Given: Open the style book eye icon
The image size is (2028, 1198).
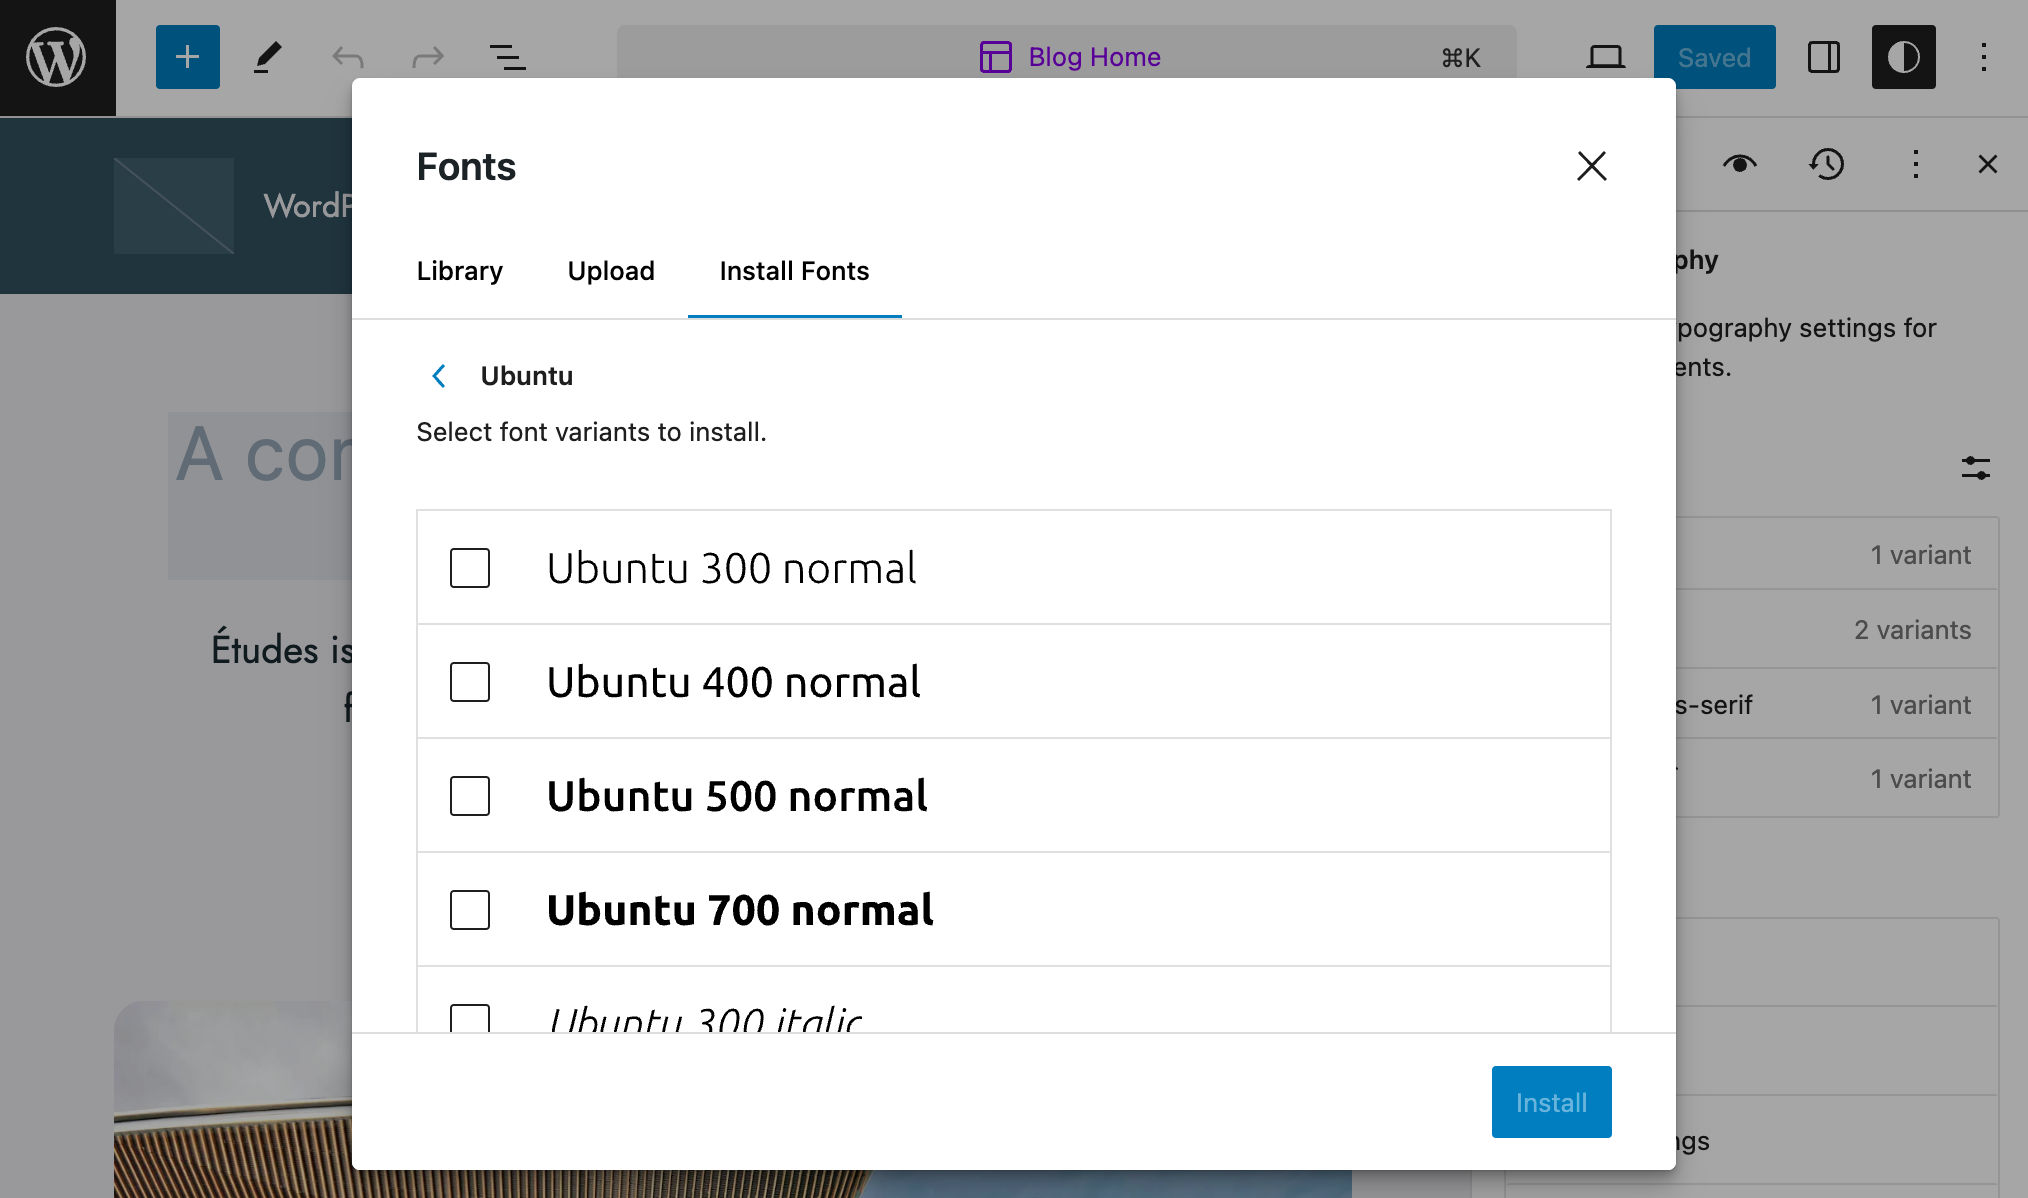Looking at the screenshot, I should 1740,164.
